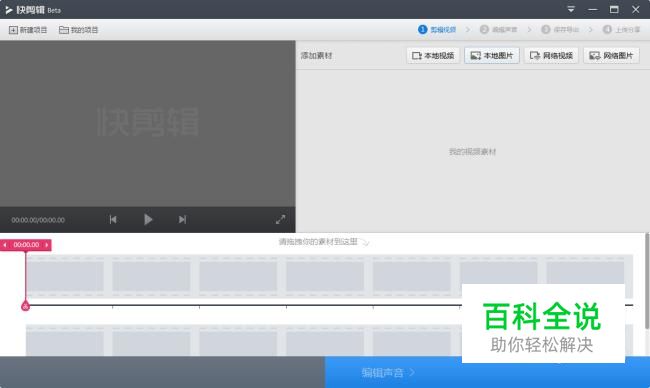Add an online picture with 网络图片
The width and height of the screenshot is (650, 388).
(x=611, y=56)
